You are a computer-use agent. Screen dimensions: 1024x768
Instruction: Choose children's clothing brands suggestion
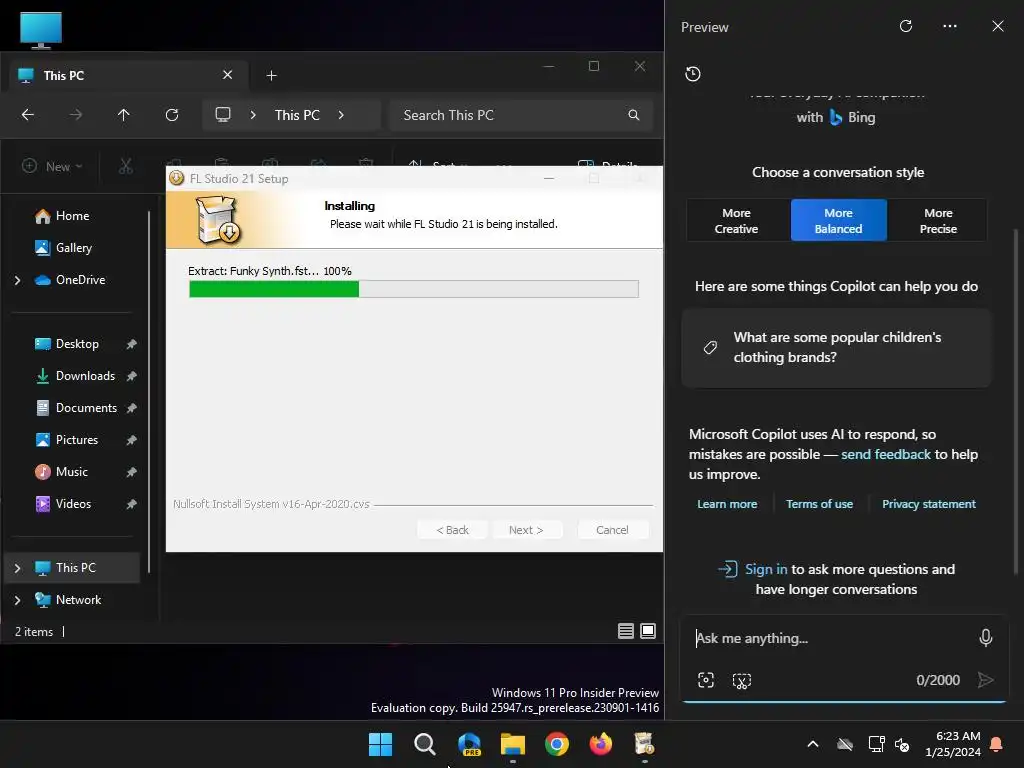click(x=836, y=347)
